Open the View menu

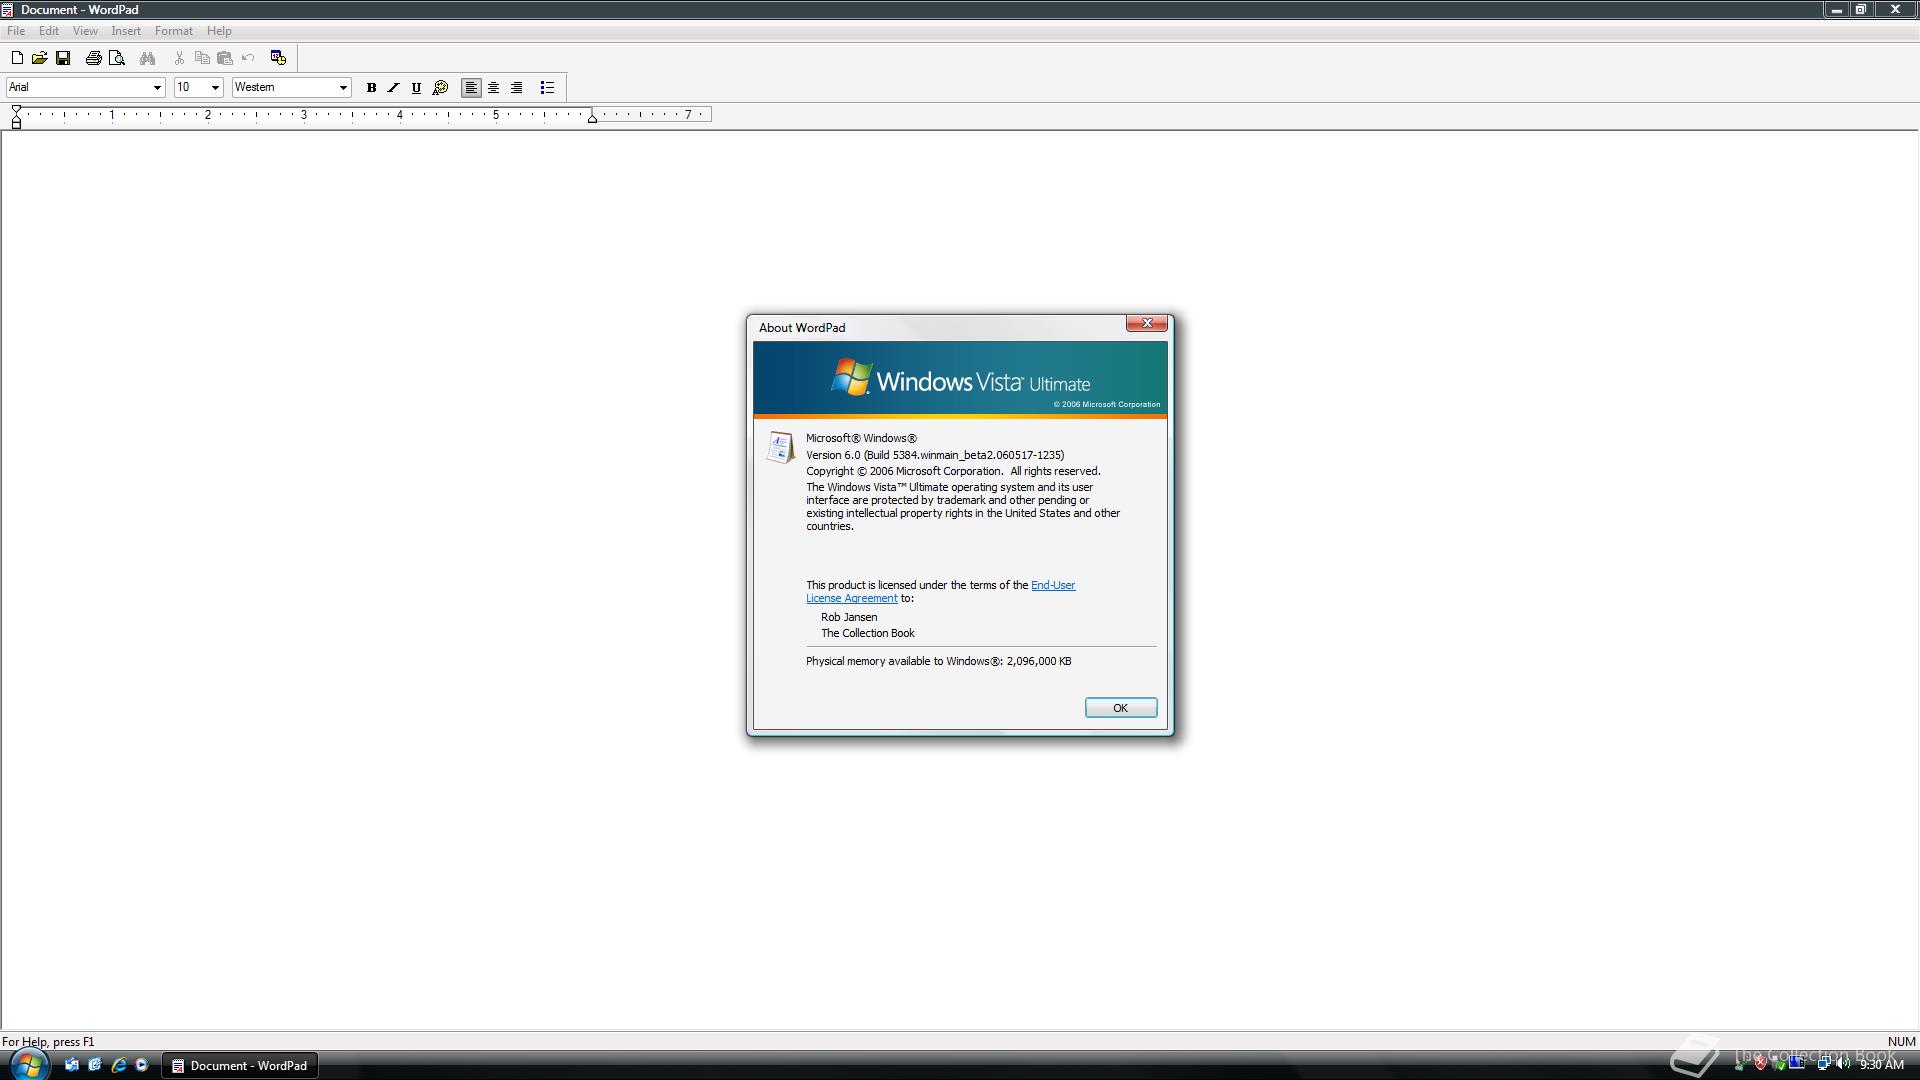[85, 31]
